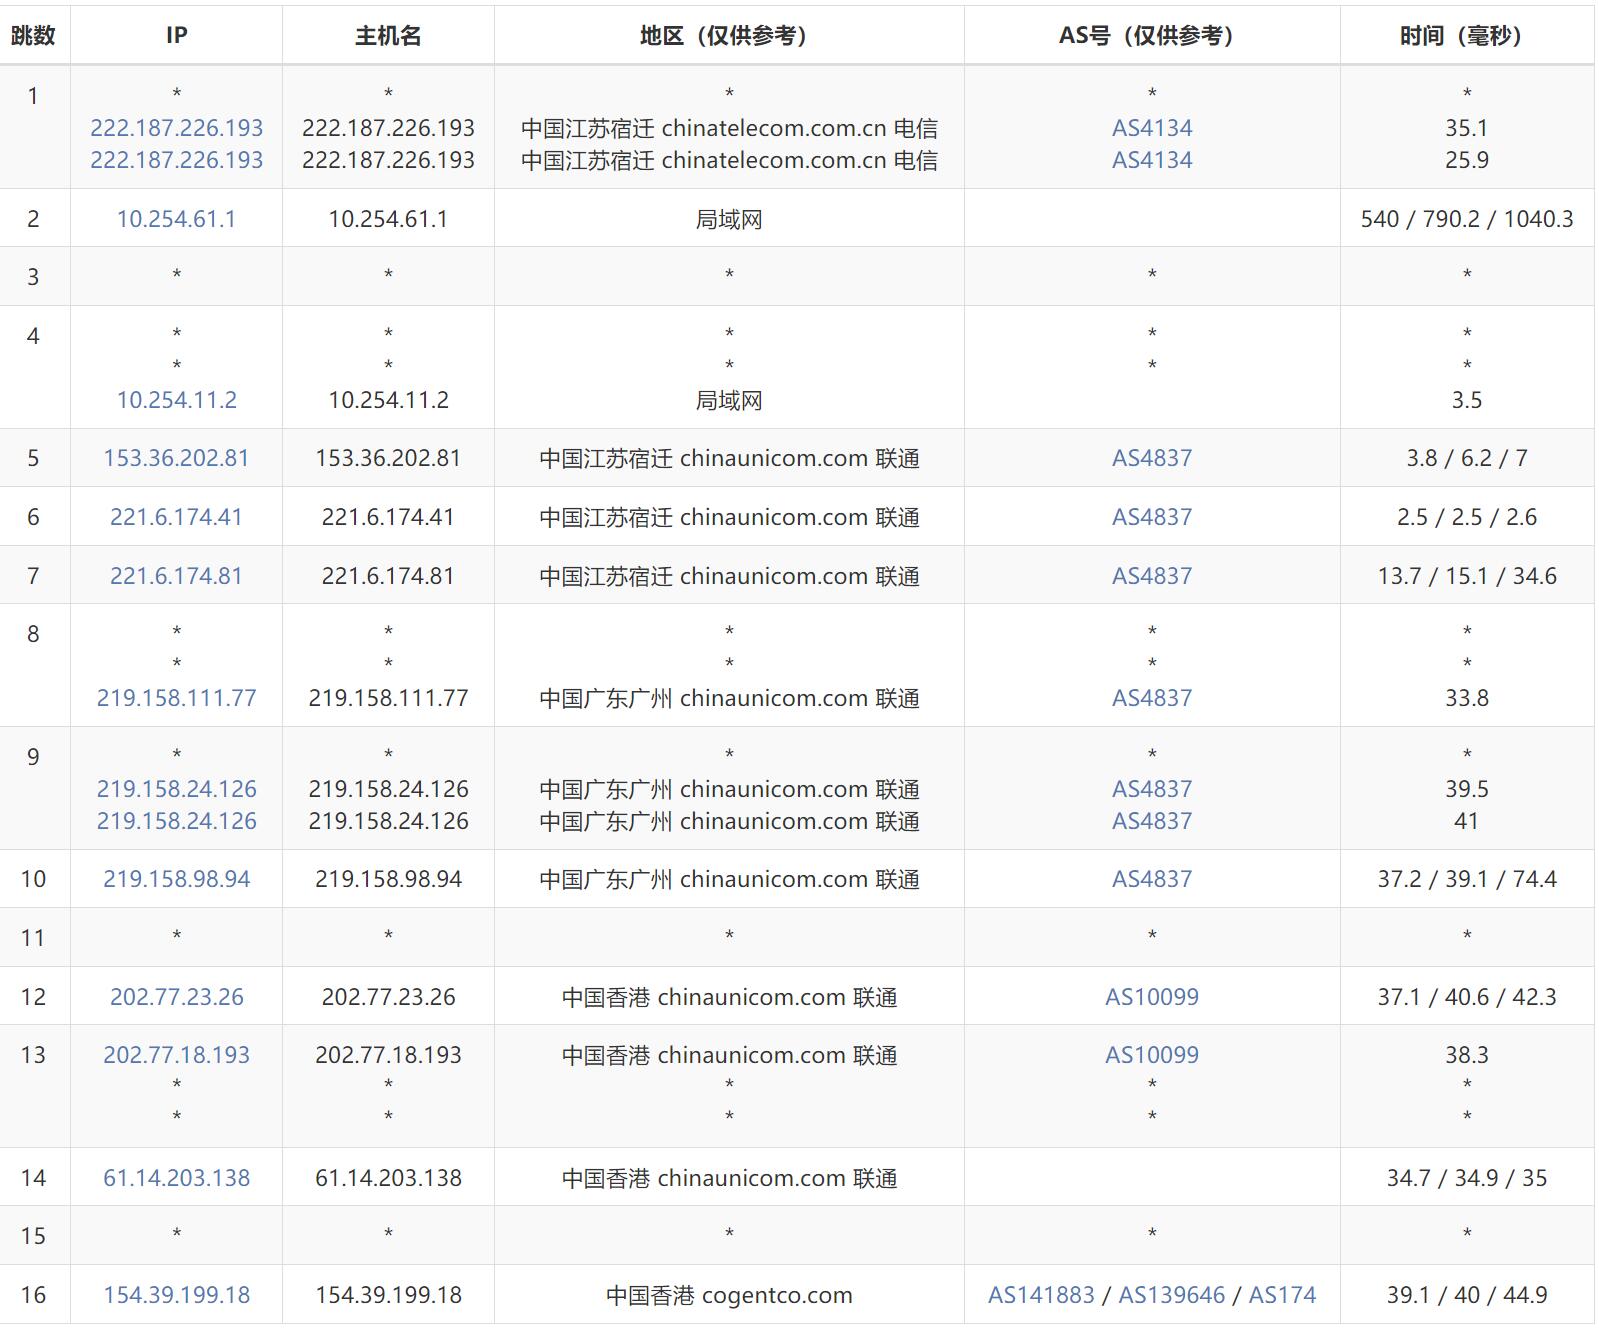Screen dimensions: 1599x1330
Task: Select time value 540 / 790.2 / 1040.3
Action: click(1467, 219)
